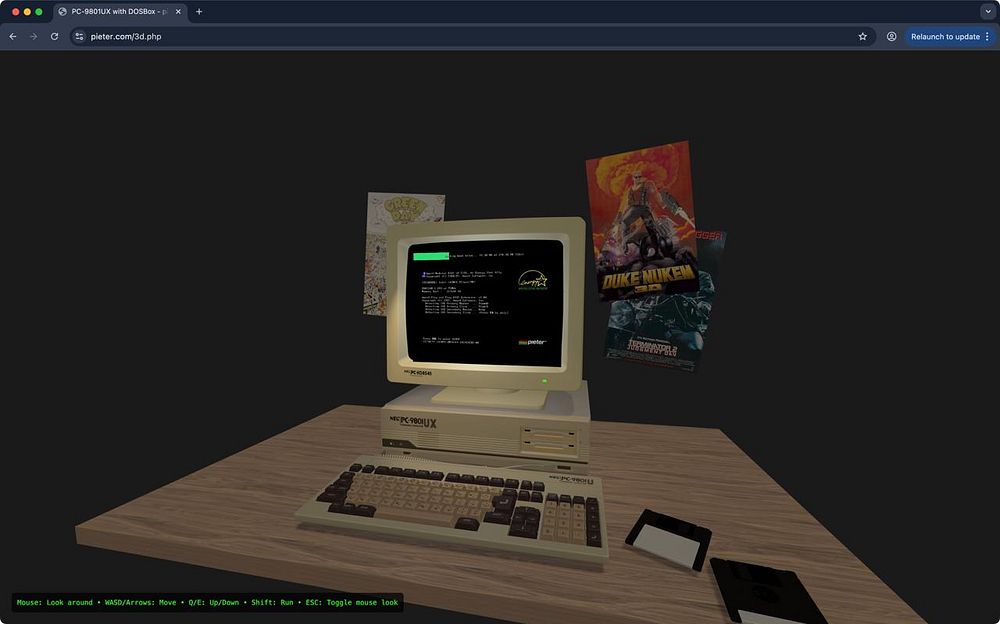The height and width of the screenshot is (624, 1000).
Task: Click the numeric keypad on the keyboard
Action: 570,520
